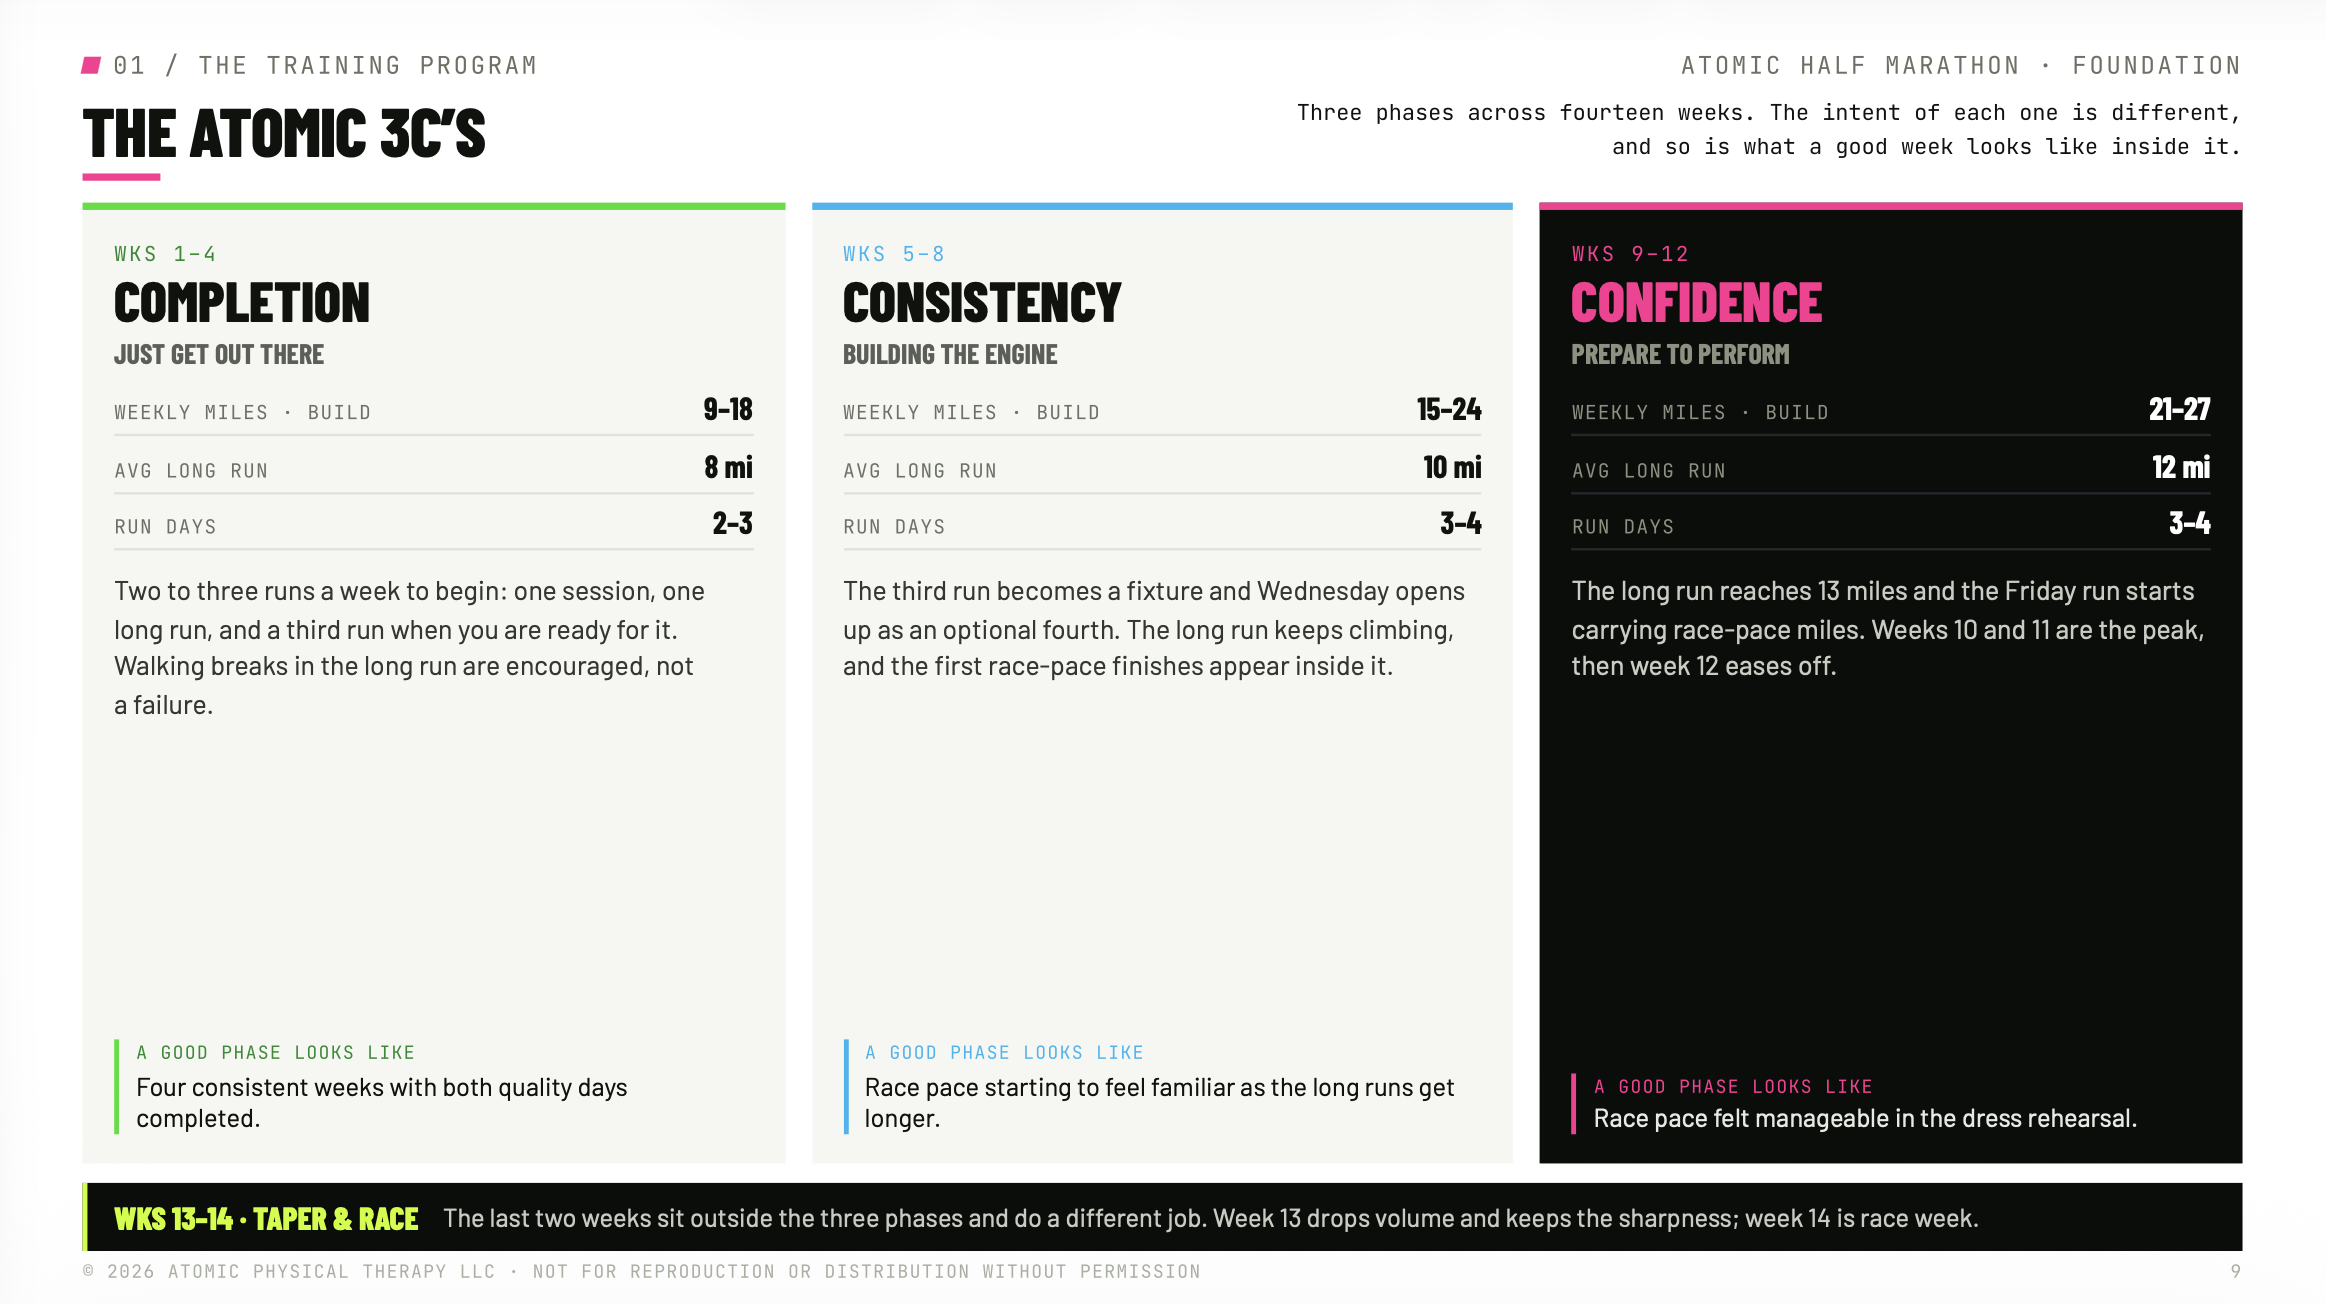Select the pink 'CONFIDENCE' heading
This screenshot has height=1304, width=2326.
pos(1697,303)
